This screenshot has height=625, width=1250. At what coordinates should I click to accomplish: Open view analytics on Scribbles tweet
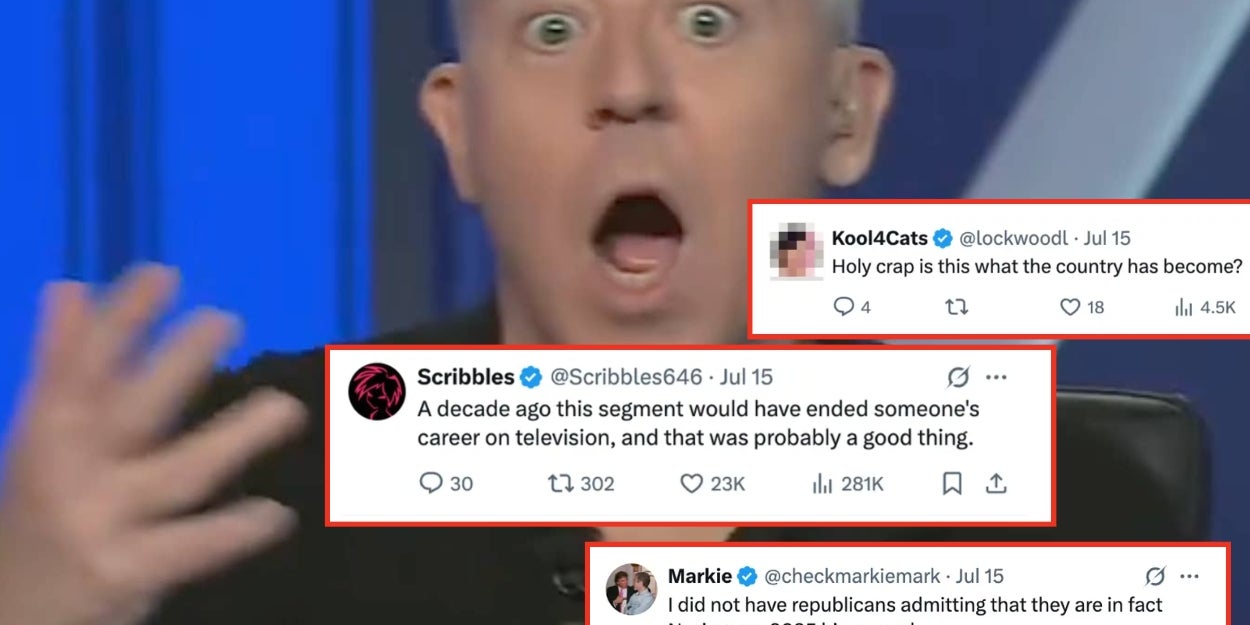[823, 484]
